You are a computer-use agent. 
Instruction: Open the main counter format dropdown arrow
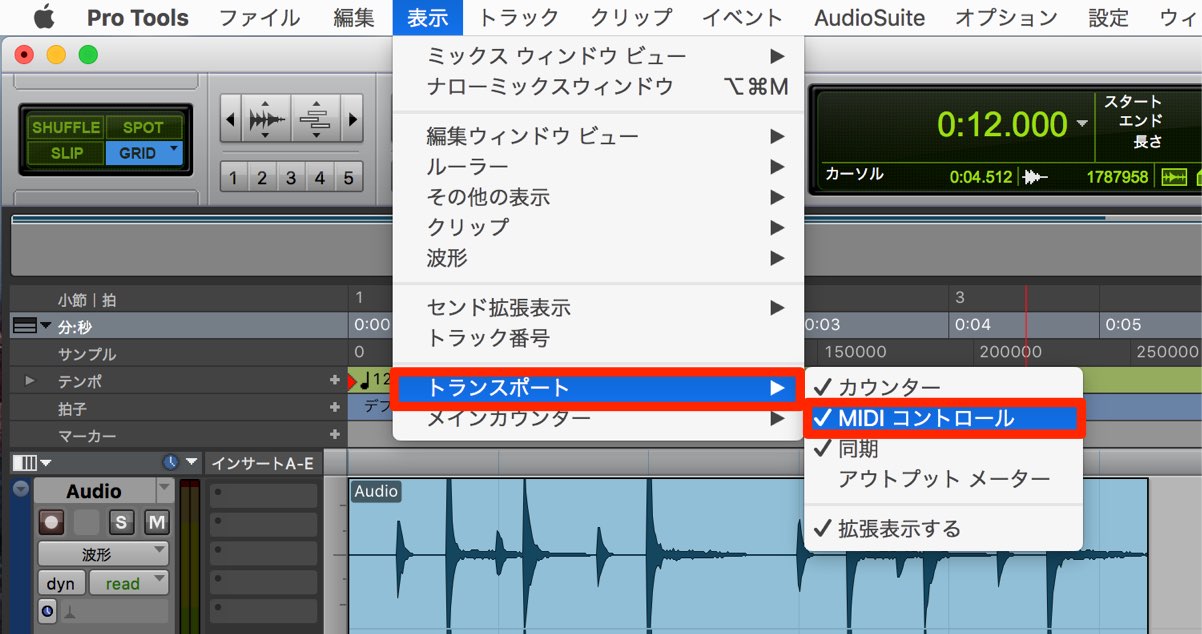[x=1082, y=124]
